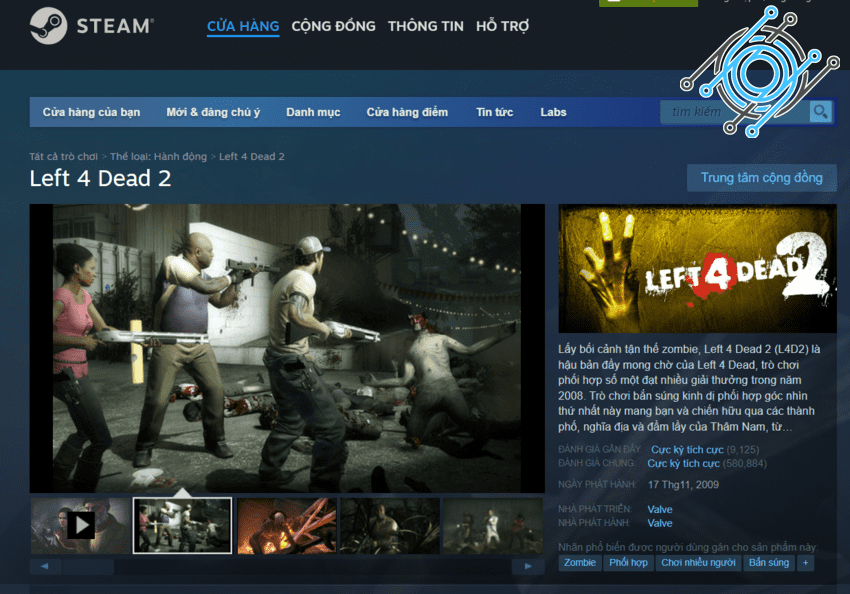Open the developer Valve link
850x594 pixels.
tap(660, 509)
